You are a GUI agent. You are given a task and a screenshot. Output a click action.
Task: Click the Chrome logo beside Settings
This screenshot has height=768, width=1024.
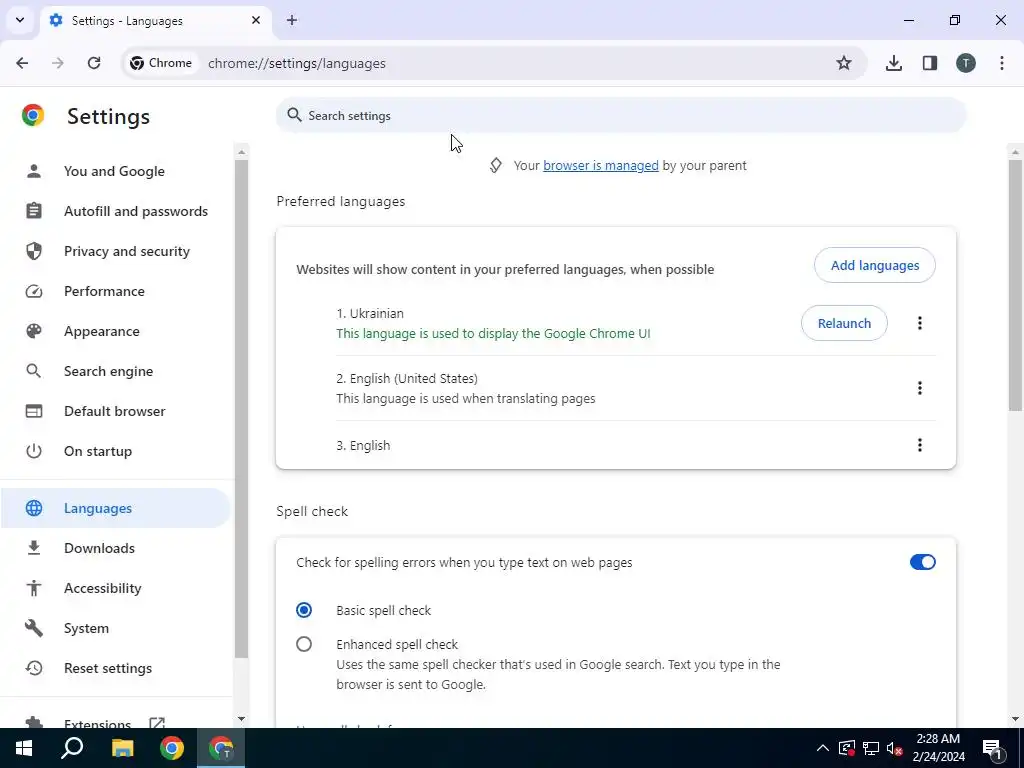click(33, 115)
